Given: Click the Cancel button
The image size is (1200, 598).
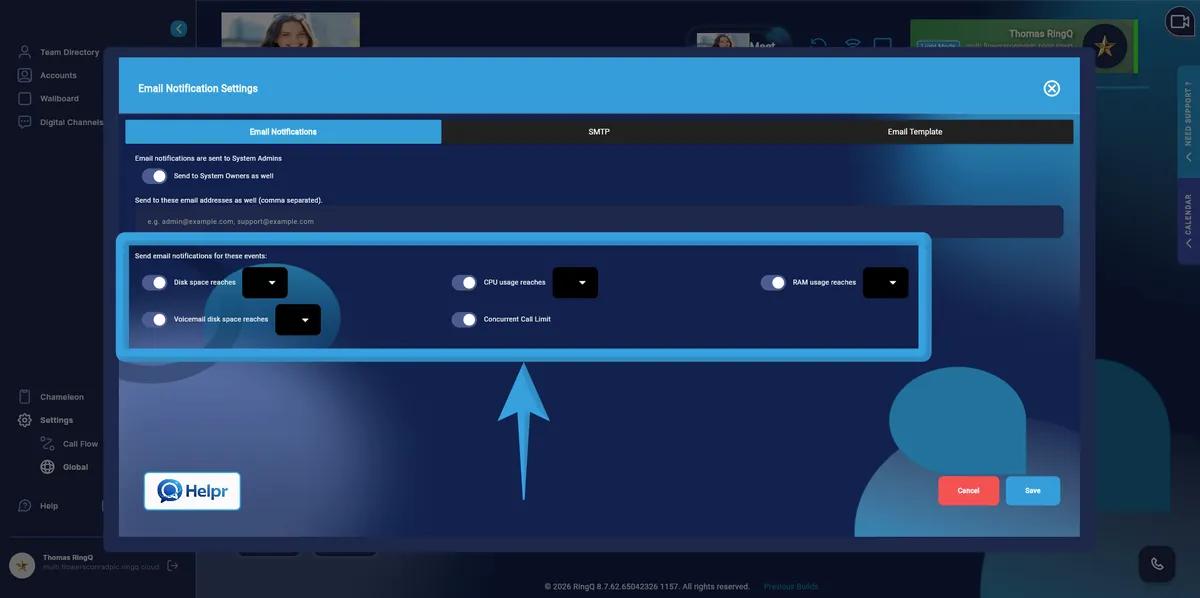Looking at the screenshot, I should (x=968, y=491).
